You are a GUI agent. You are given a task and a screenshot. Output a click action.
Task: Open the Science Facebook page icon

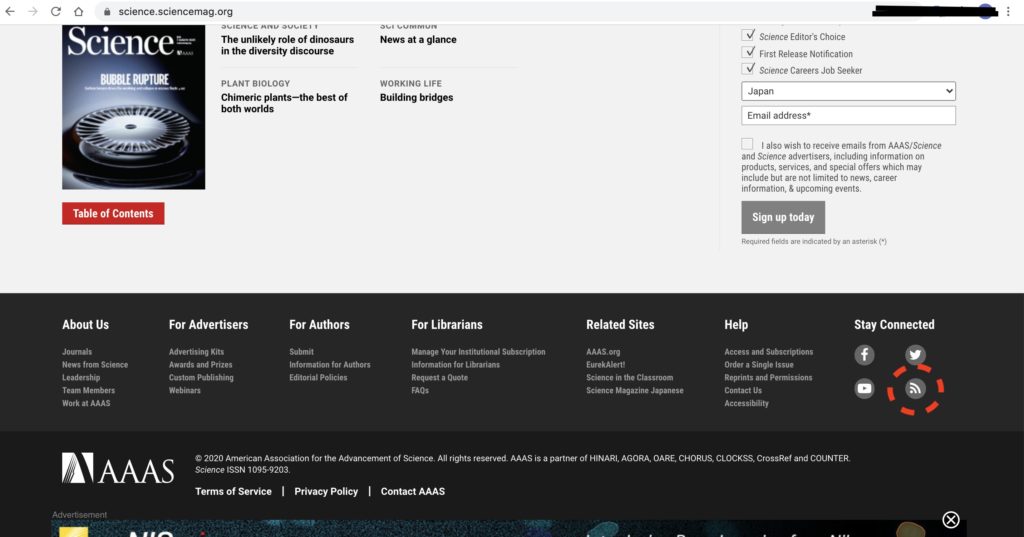pyautogui.click(x=864, y=355)
